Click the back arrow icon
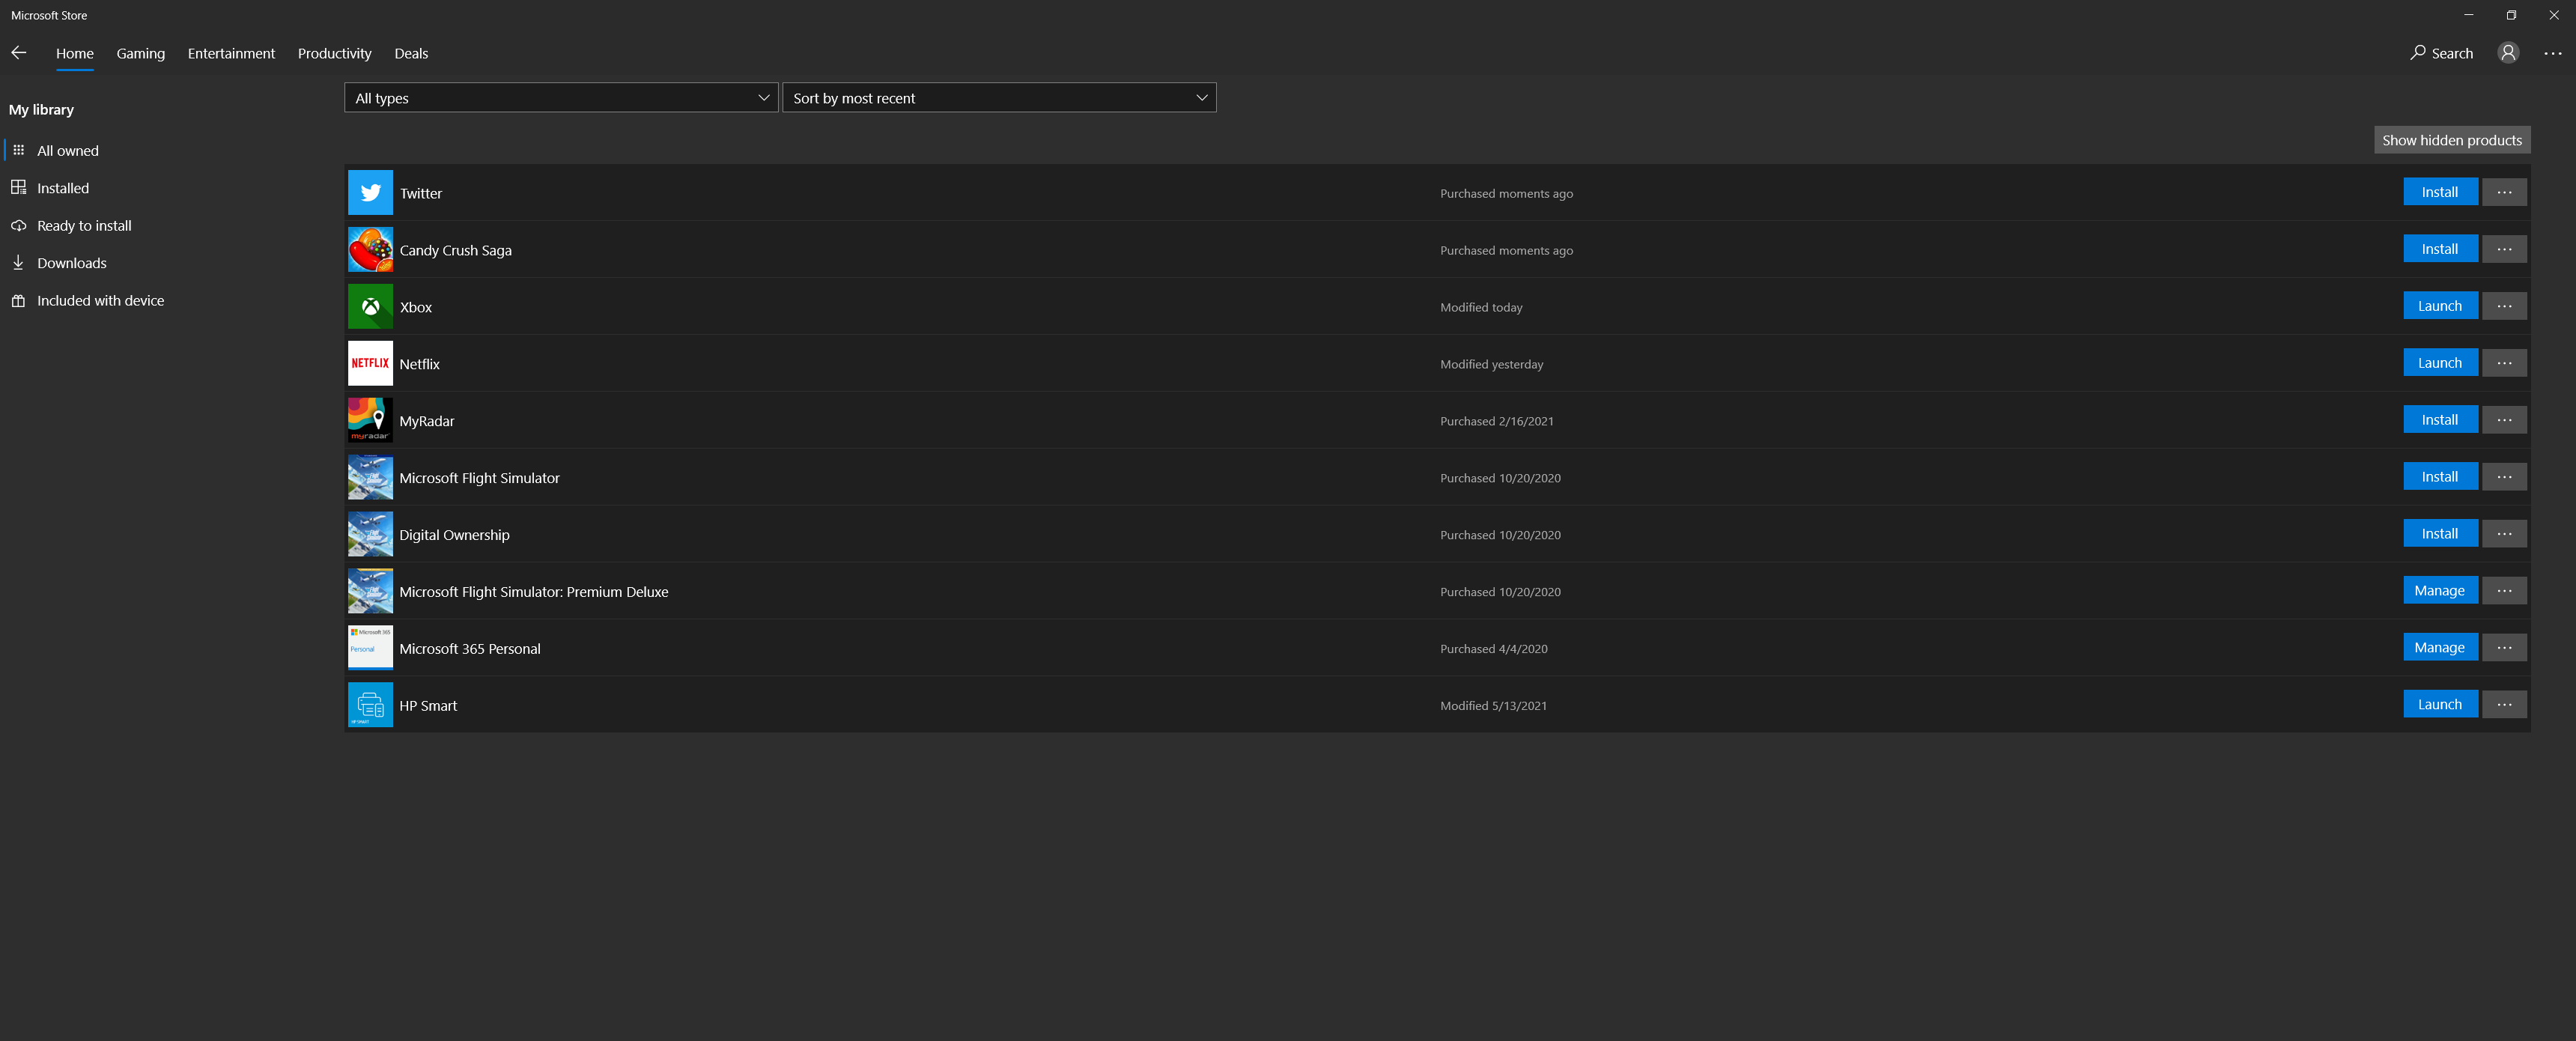Image resolution: width=2576 pixels, height=1041 pixels. 19,53
